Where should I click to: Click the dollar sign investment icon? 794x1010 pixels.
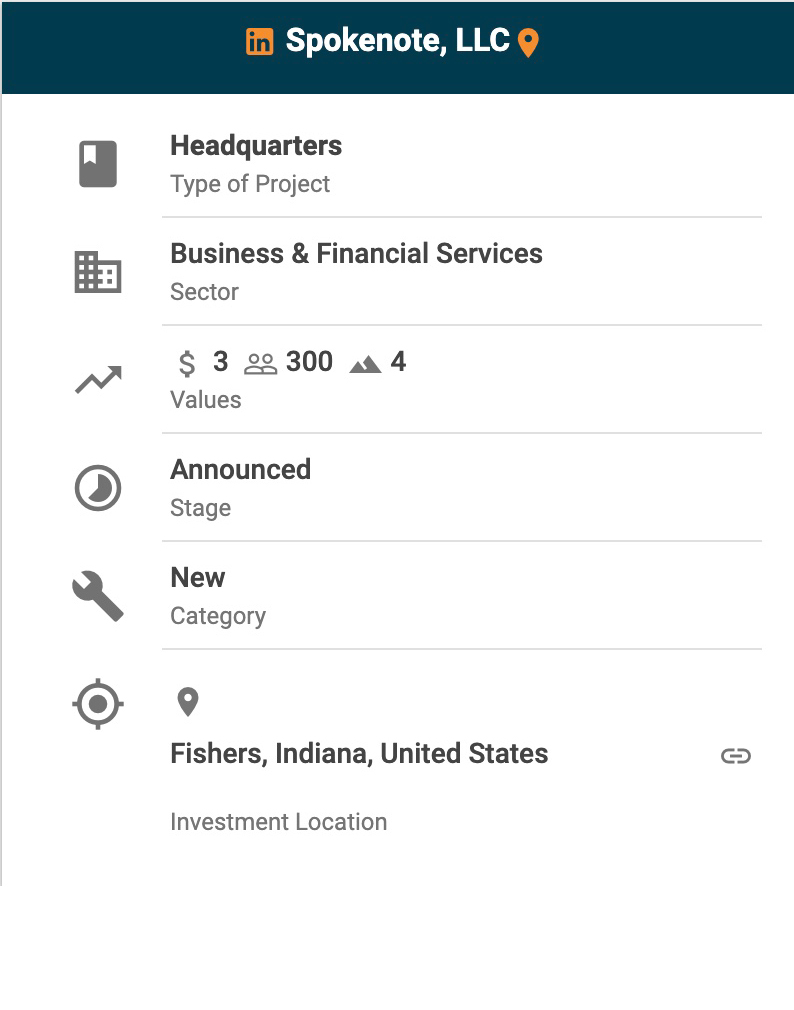pos(187,363)
